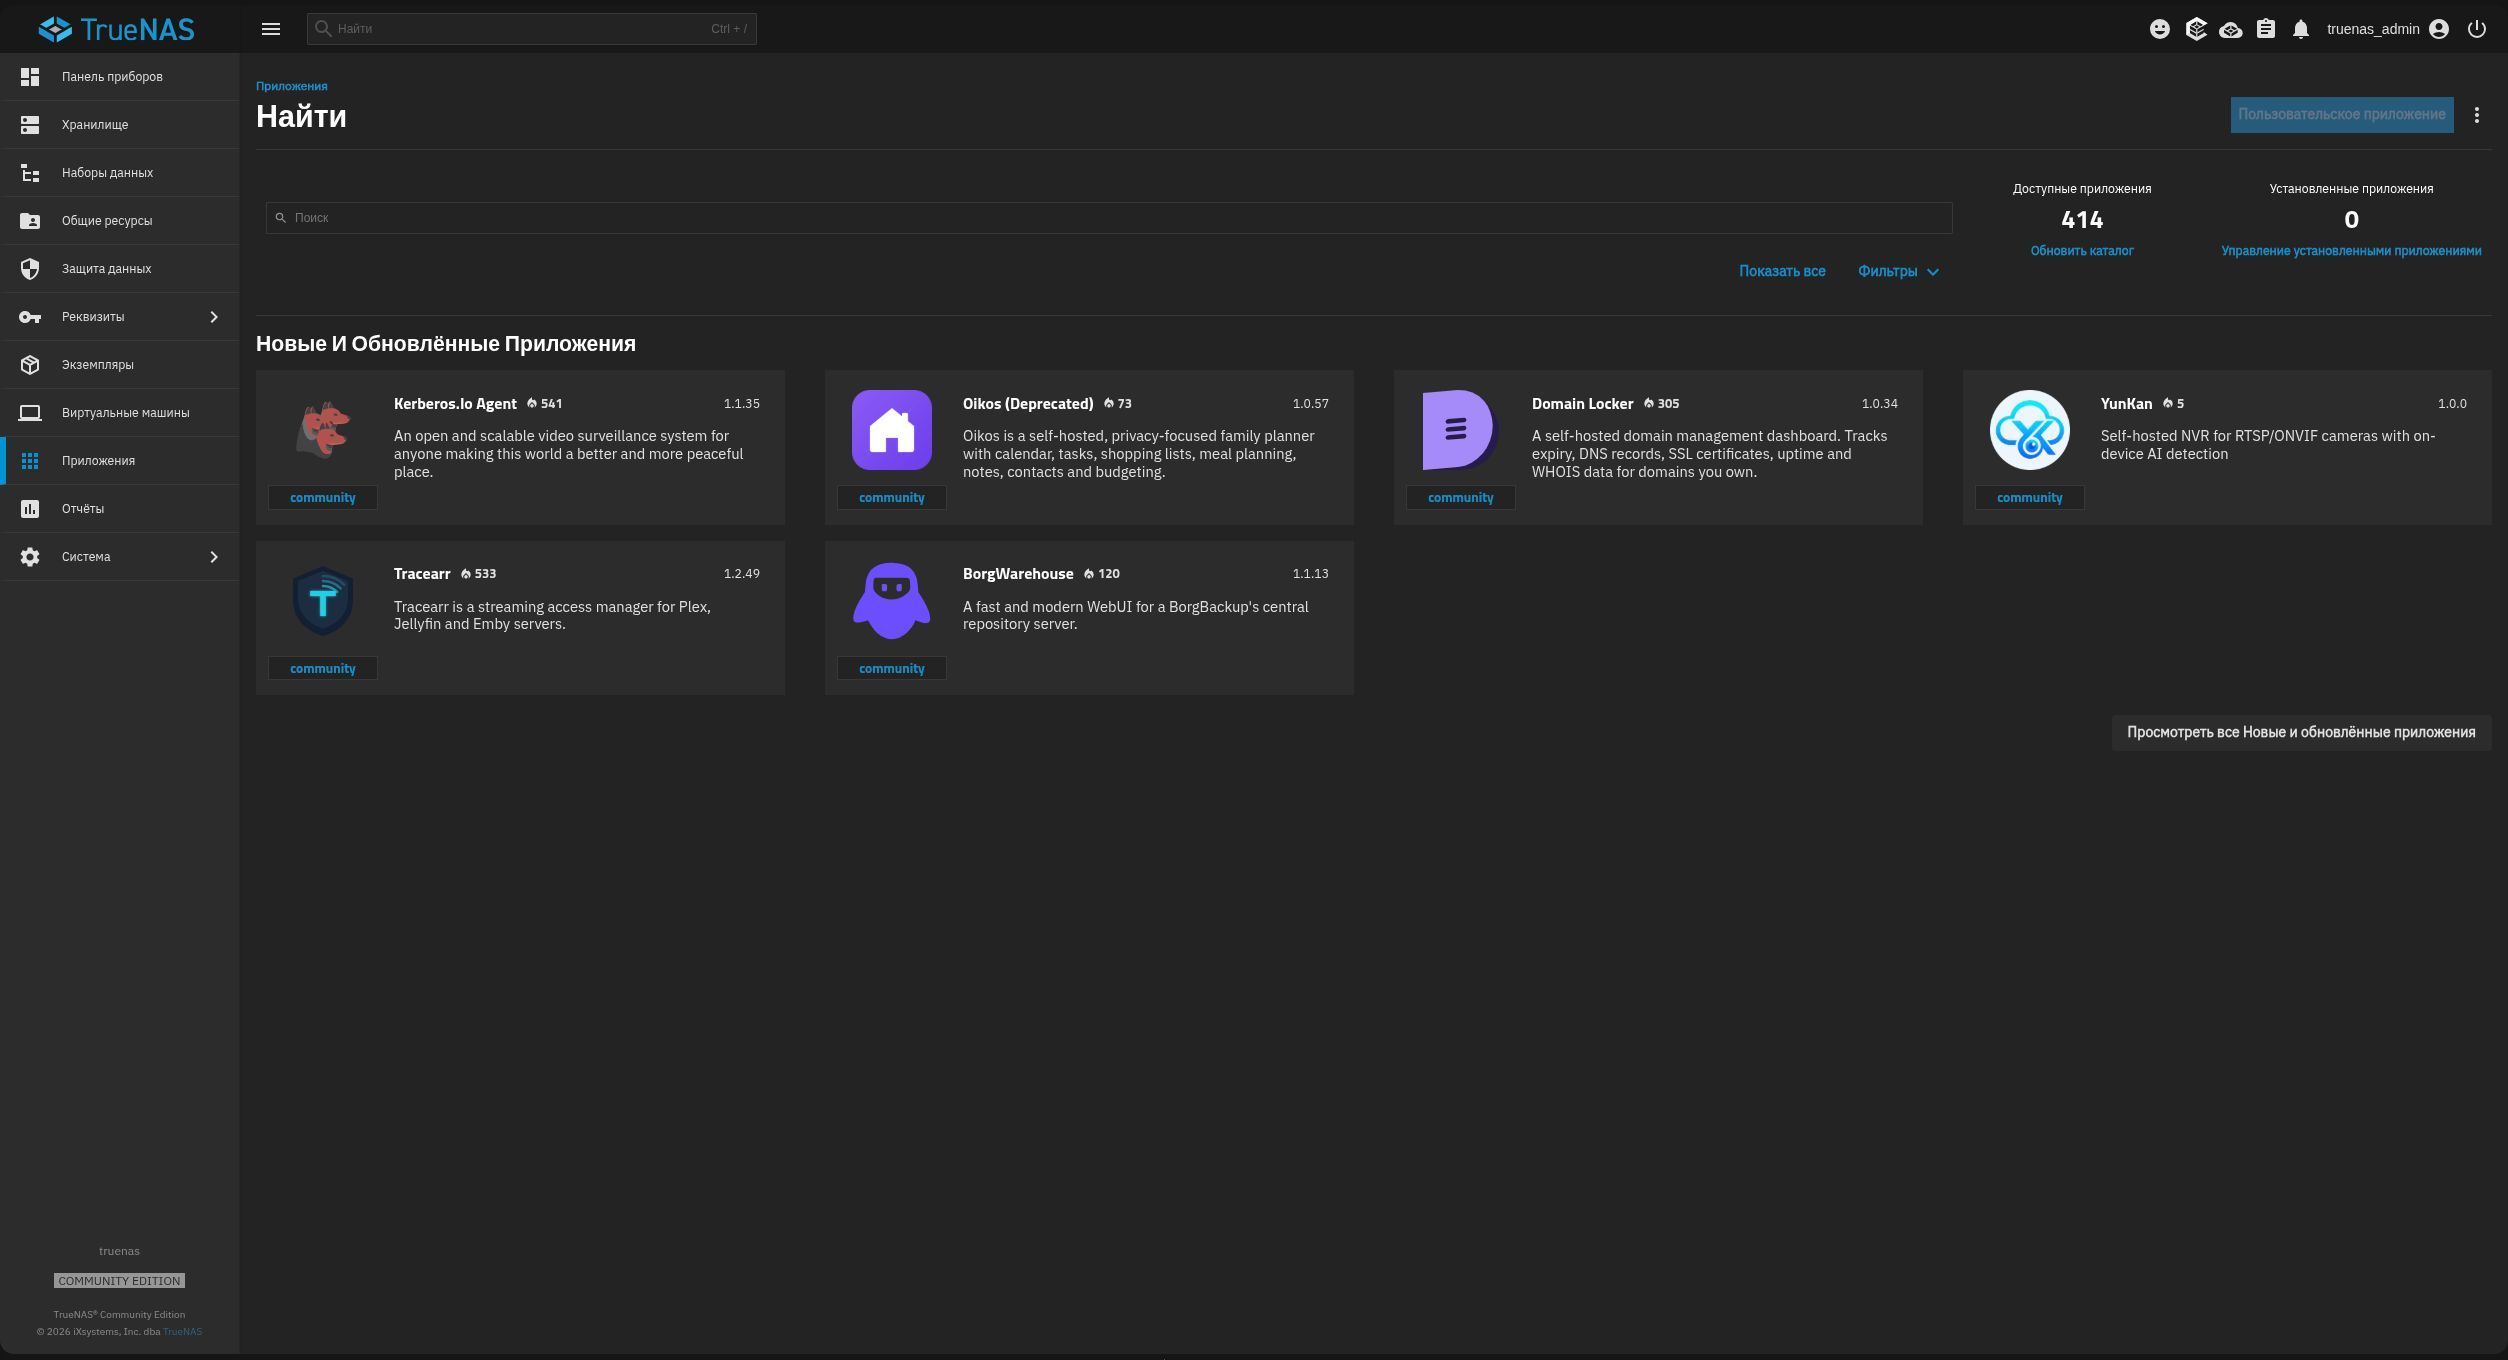This screenshot has width=2508, height=1360.
Task: Click the apps grid icon in sidebar
Action: [x=30, y=461]
